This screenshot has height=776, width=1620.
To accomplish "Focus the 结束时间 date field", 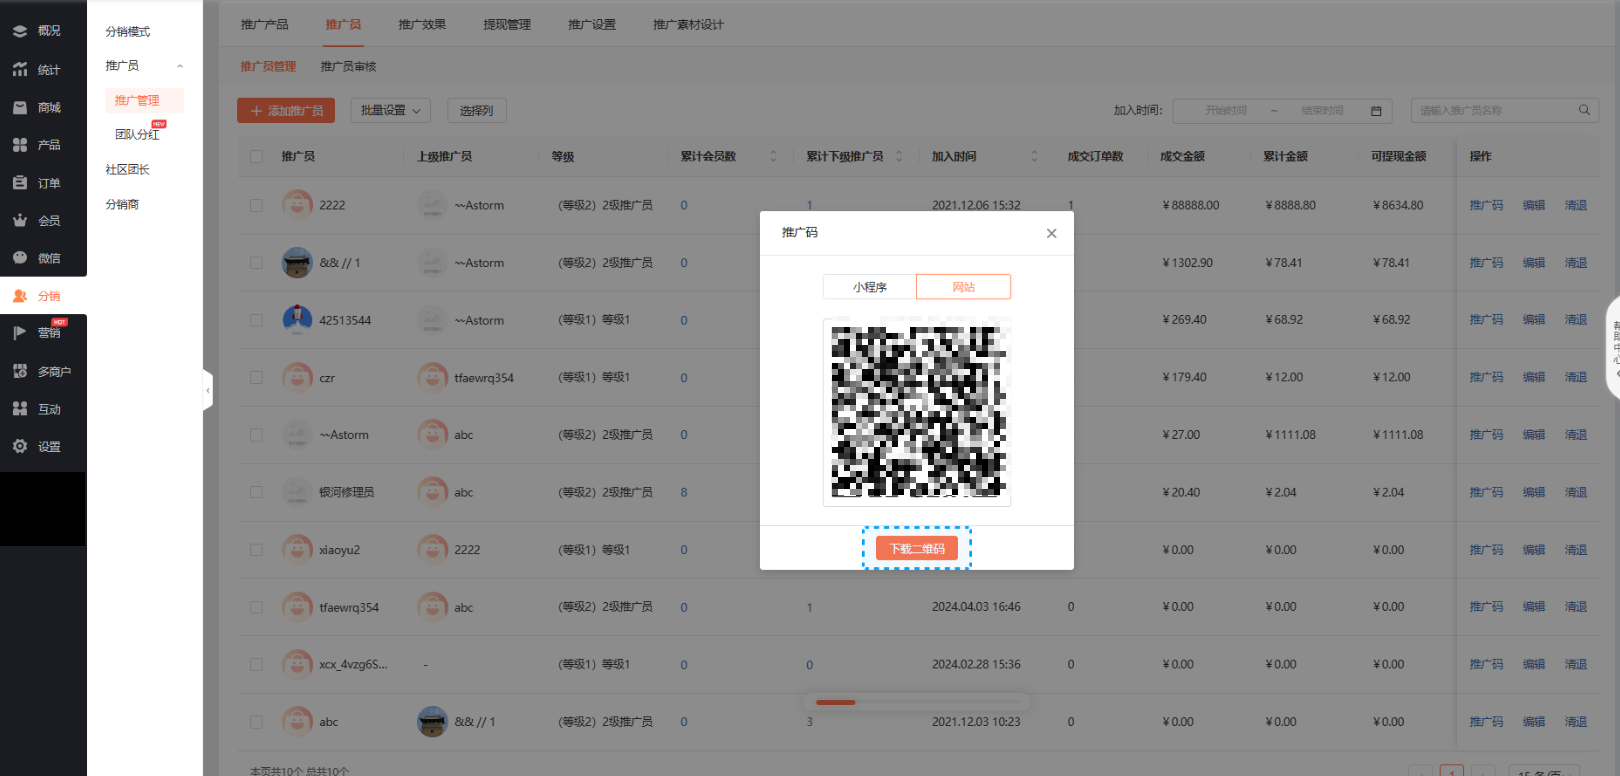I will (1322, 111).
